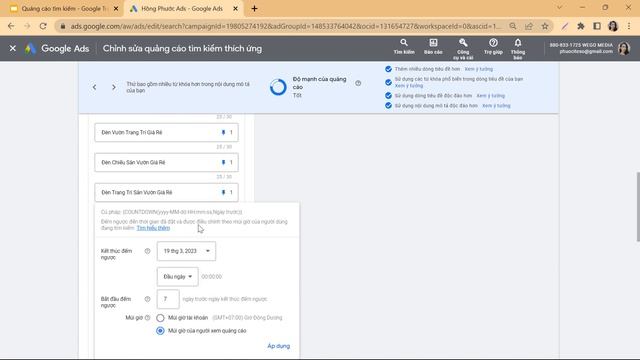Click Xem ý tưởng for từ khóa phổ biến
640x360 pixels.
409,86
